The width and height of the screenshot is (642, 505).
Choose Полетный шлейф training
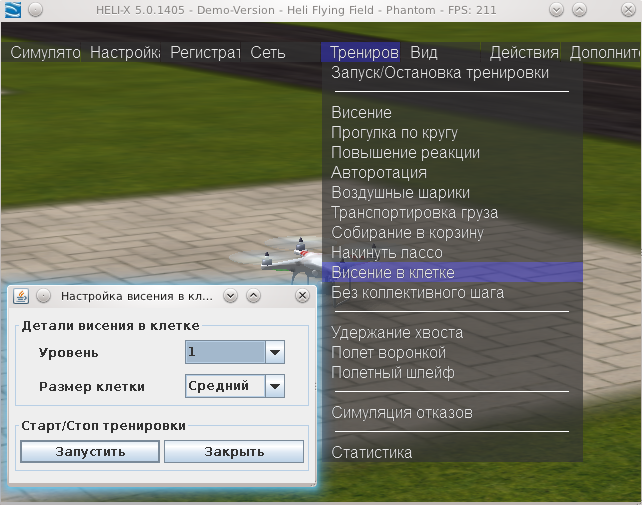[452, 373]
